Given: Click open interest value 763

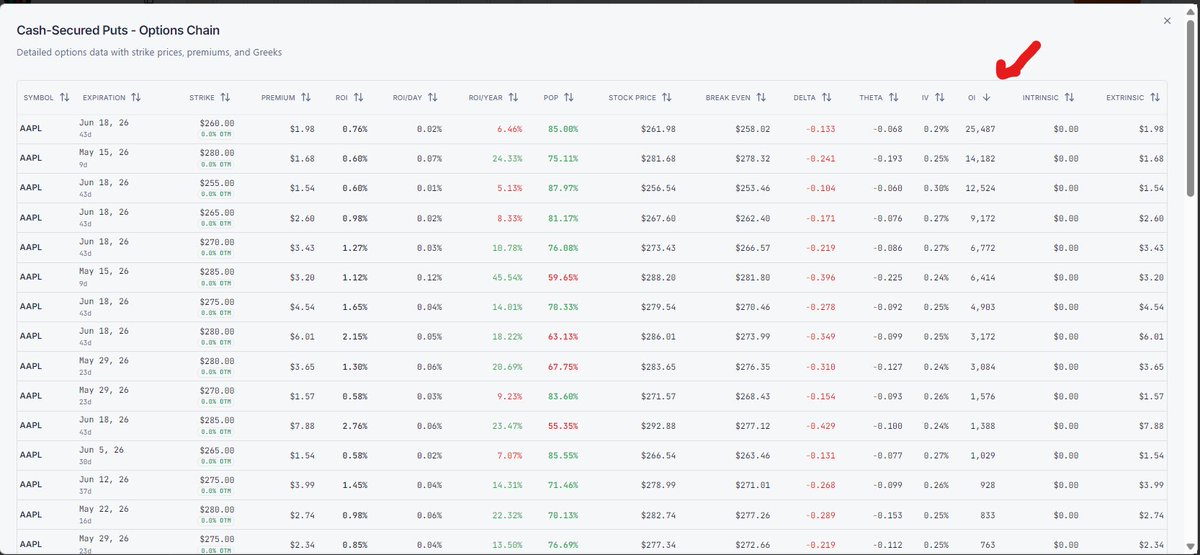Looking at the screenshot, I should click(x=988, y=545).
